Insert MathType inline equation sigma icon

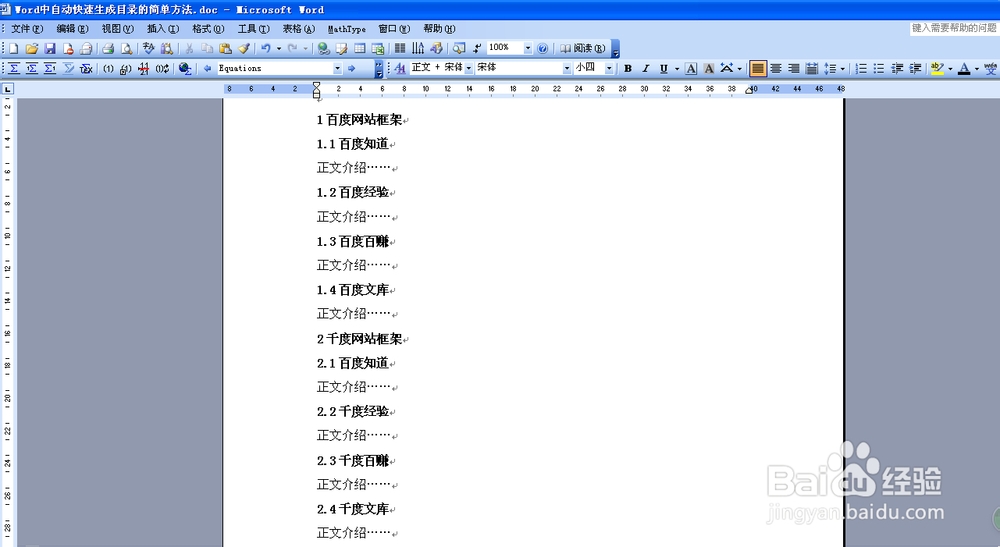coord(14,68)
